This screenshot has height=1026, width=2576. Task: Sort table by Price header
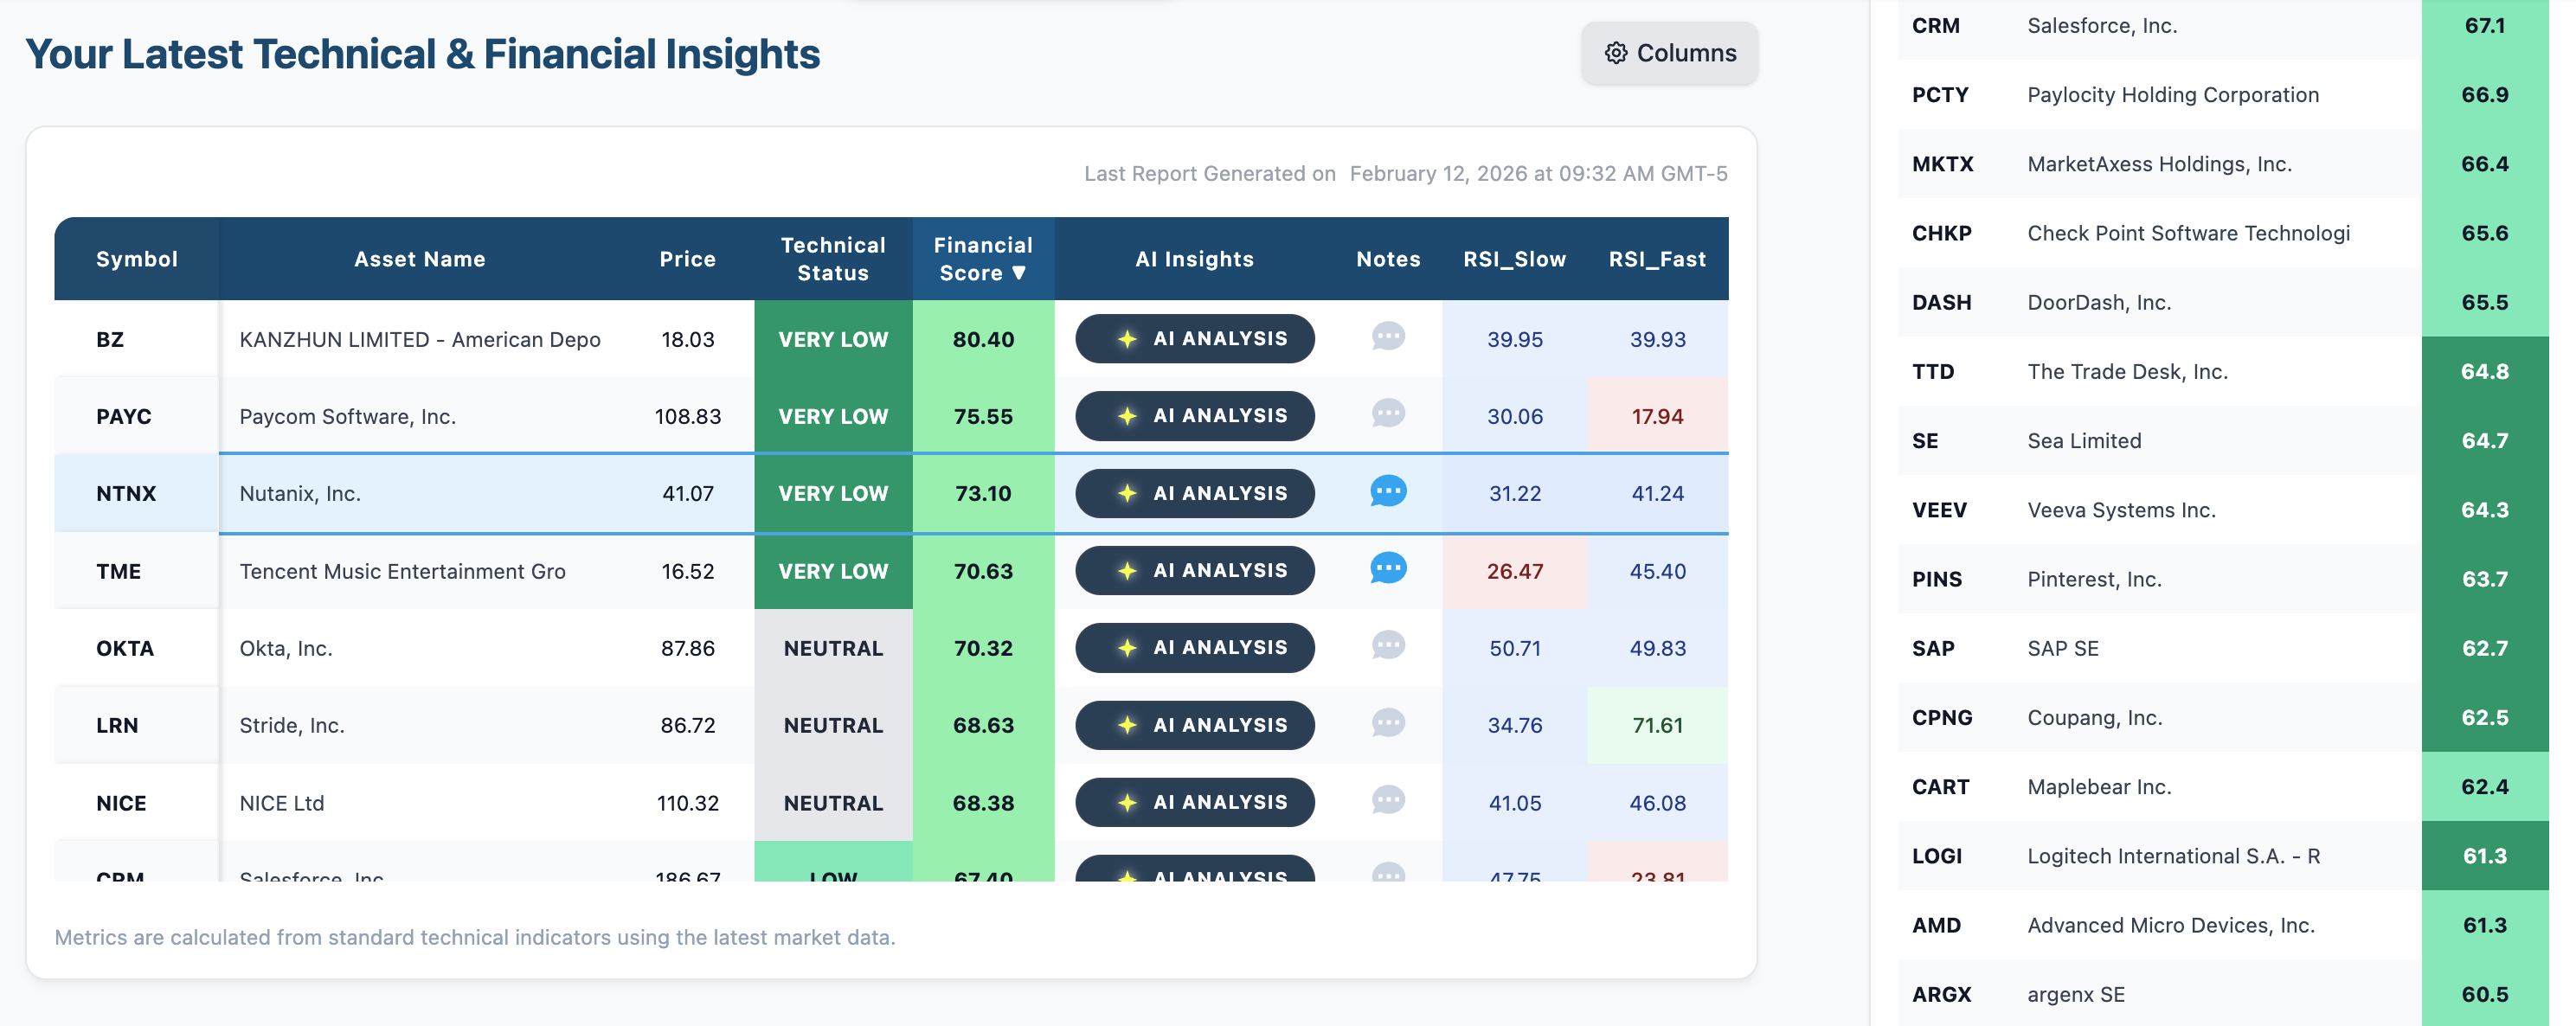point(687,259)
